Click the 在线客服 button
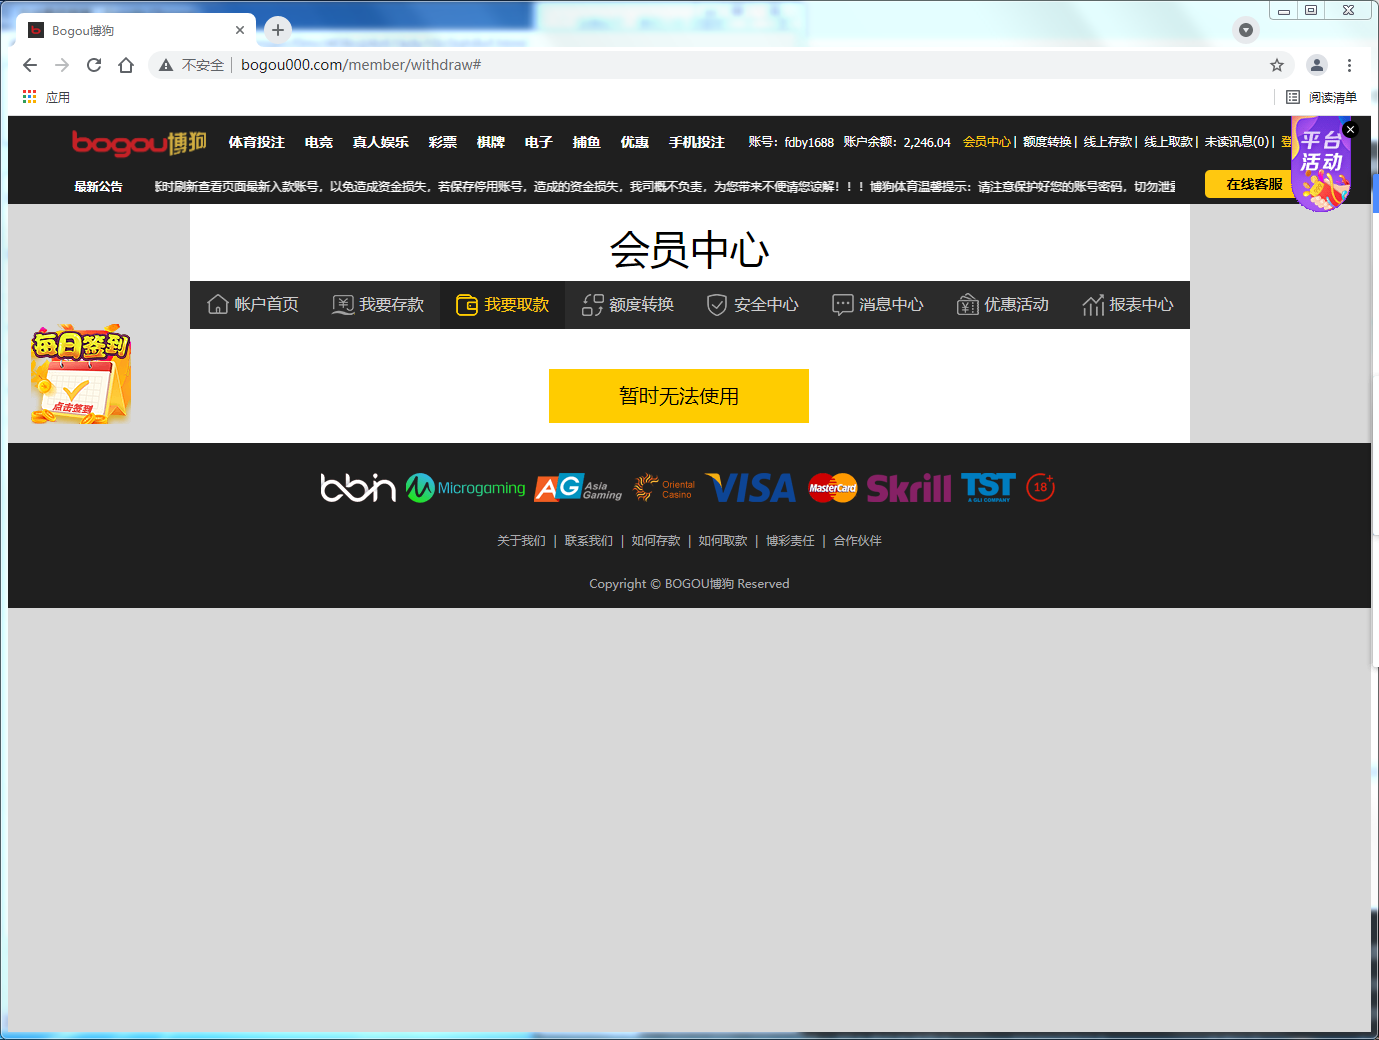1379x1040 pixels. click(1253, 184)
